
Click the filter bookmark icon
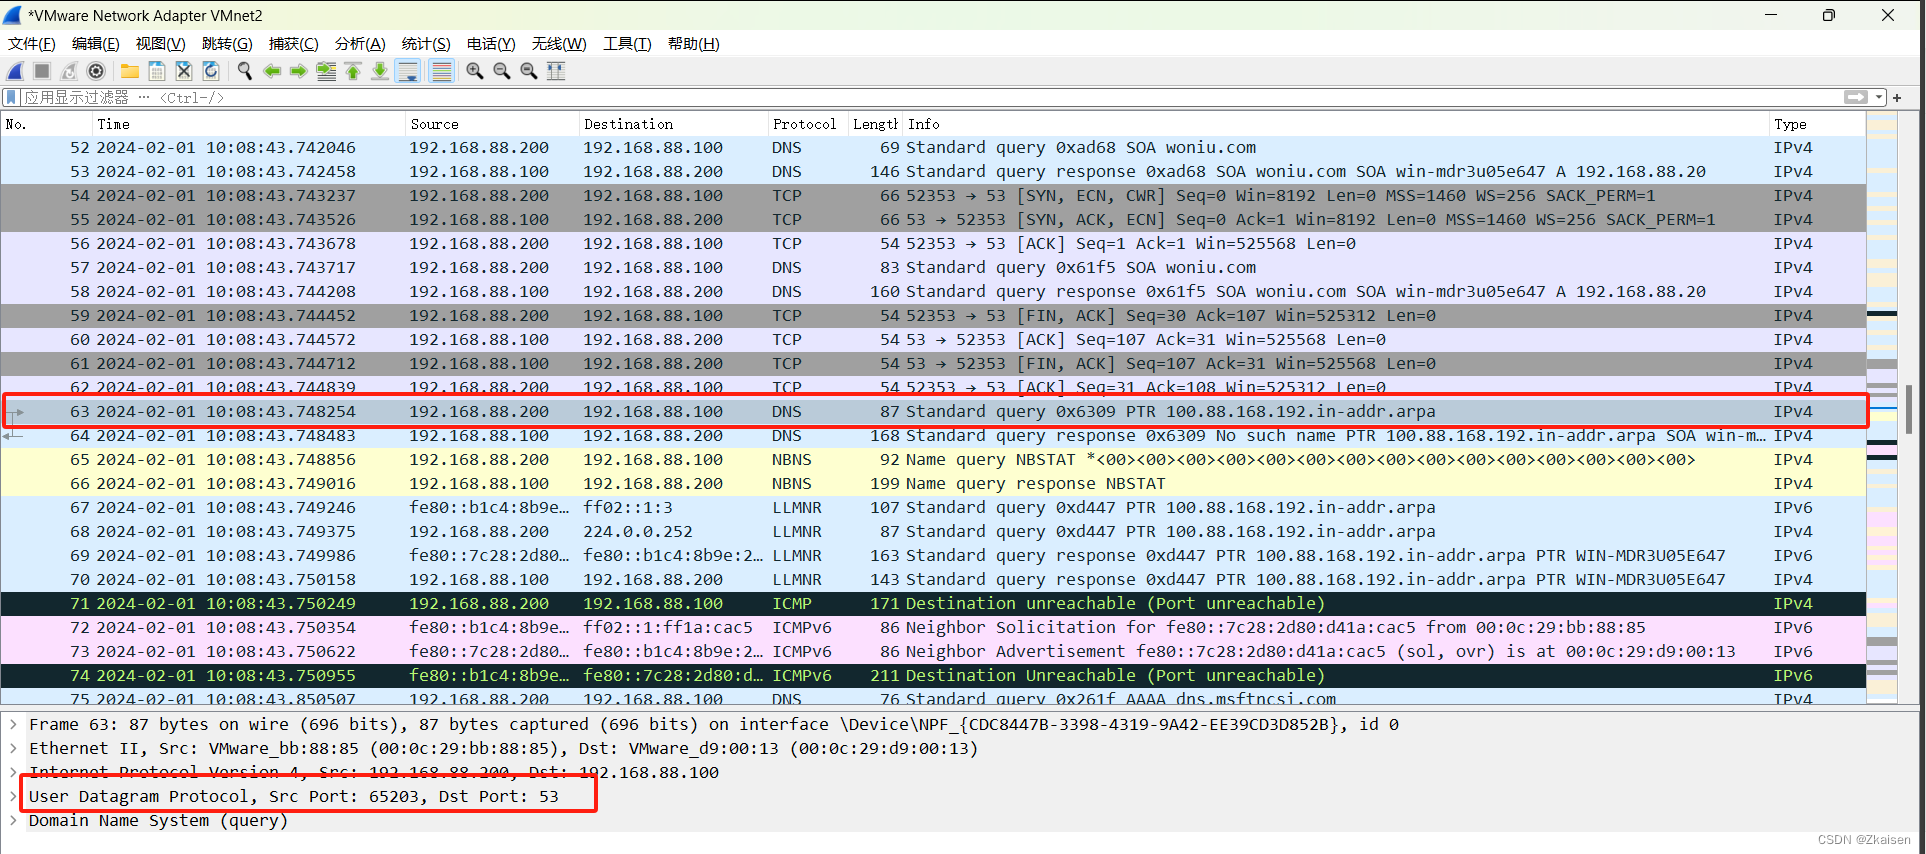coord(12,97)
